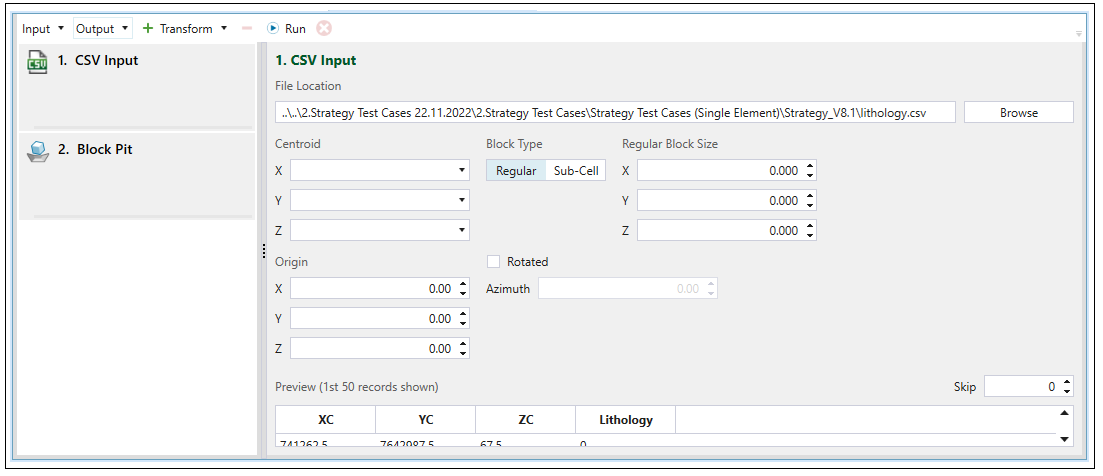Click the File Location path field
1103x476 pixels.
coord(615,113)
